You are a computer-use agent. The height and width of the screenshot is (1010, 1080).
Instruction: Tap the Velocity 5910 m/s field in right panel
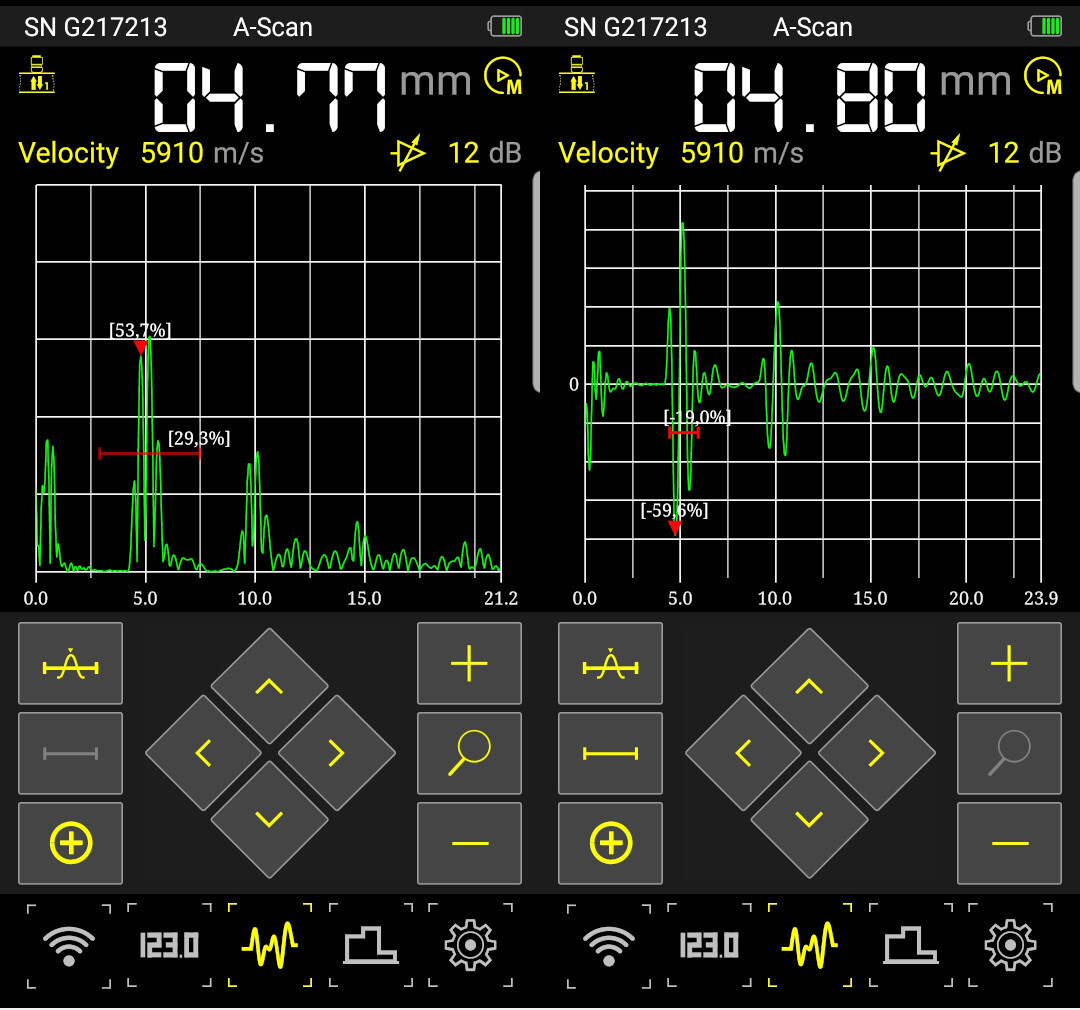(x=680, y=153)
